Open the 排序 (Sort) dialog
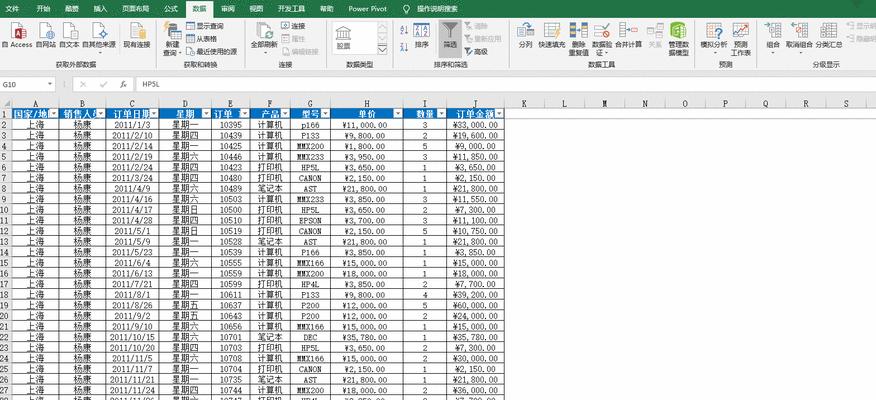The image size is (876, 400). point(422,35)
